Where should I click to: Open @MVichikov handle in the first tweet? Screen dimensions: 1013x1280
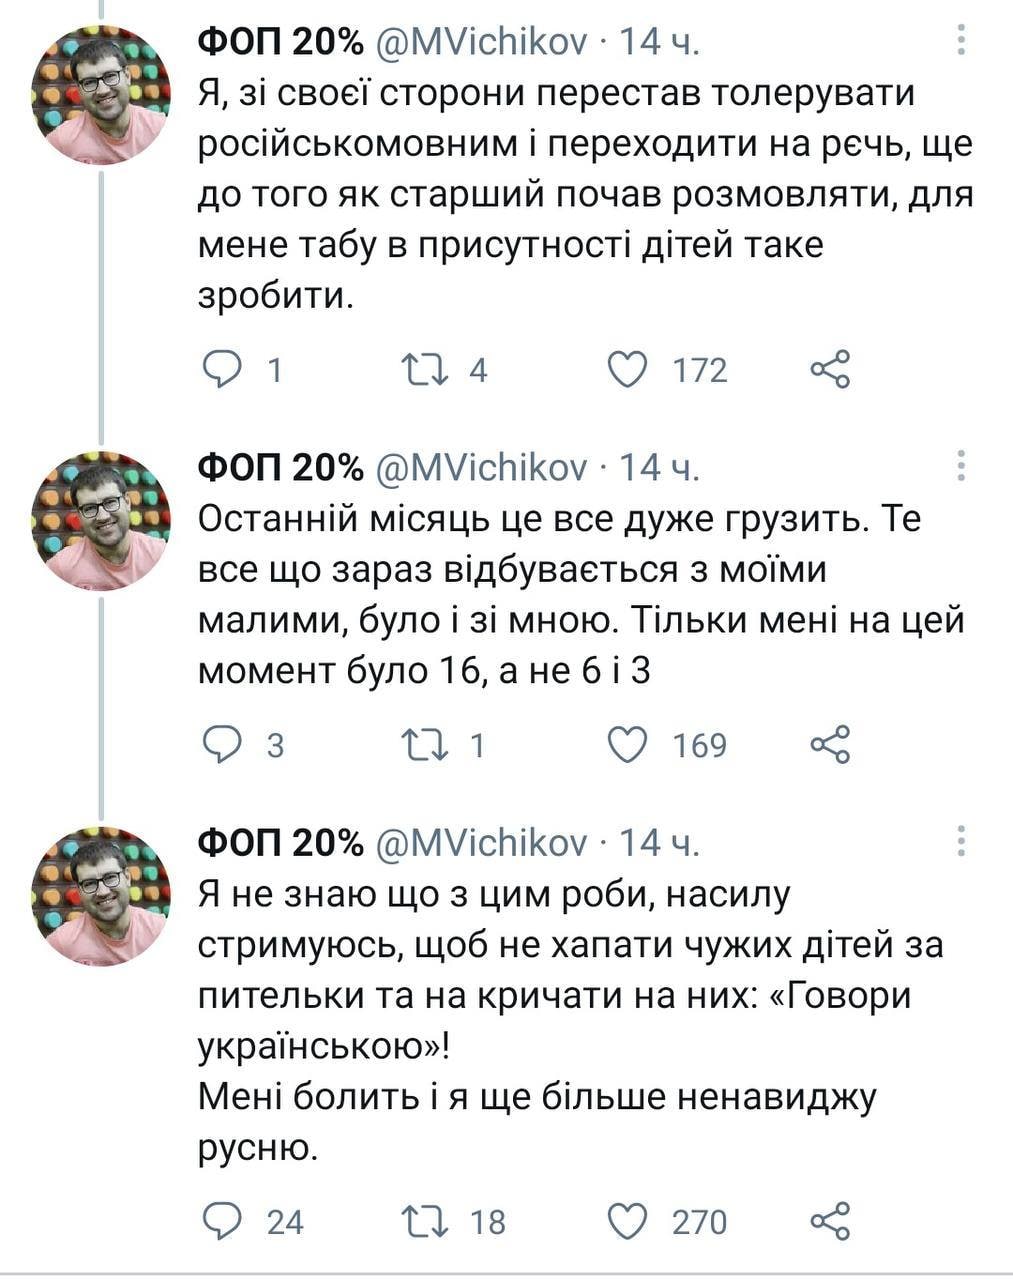point(481,42)
